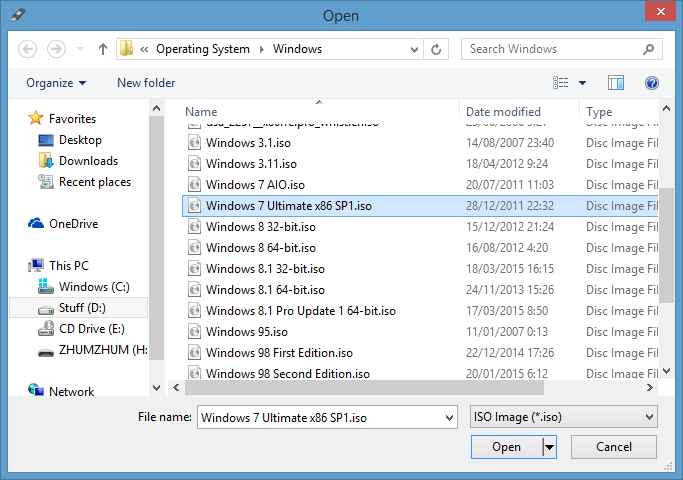Select Operating System in the breadcrumb path
Image resolution: width=683 pixels, height=480 pixels.
pos(203,49)
